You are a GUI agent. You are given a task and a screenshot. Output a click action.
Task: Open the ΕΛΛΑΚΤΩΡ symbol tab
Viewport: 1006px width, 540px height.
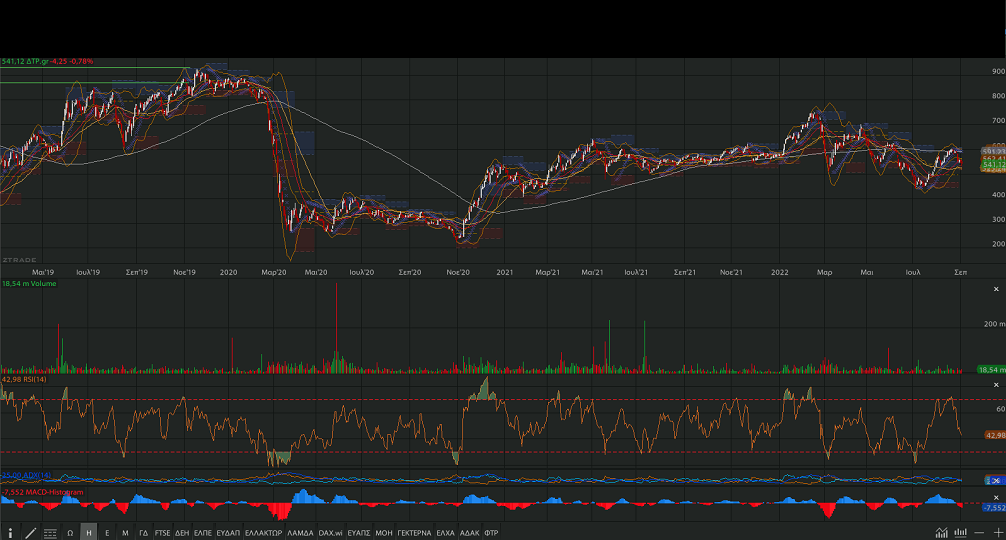(264, 533)
